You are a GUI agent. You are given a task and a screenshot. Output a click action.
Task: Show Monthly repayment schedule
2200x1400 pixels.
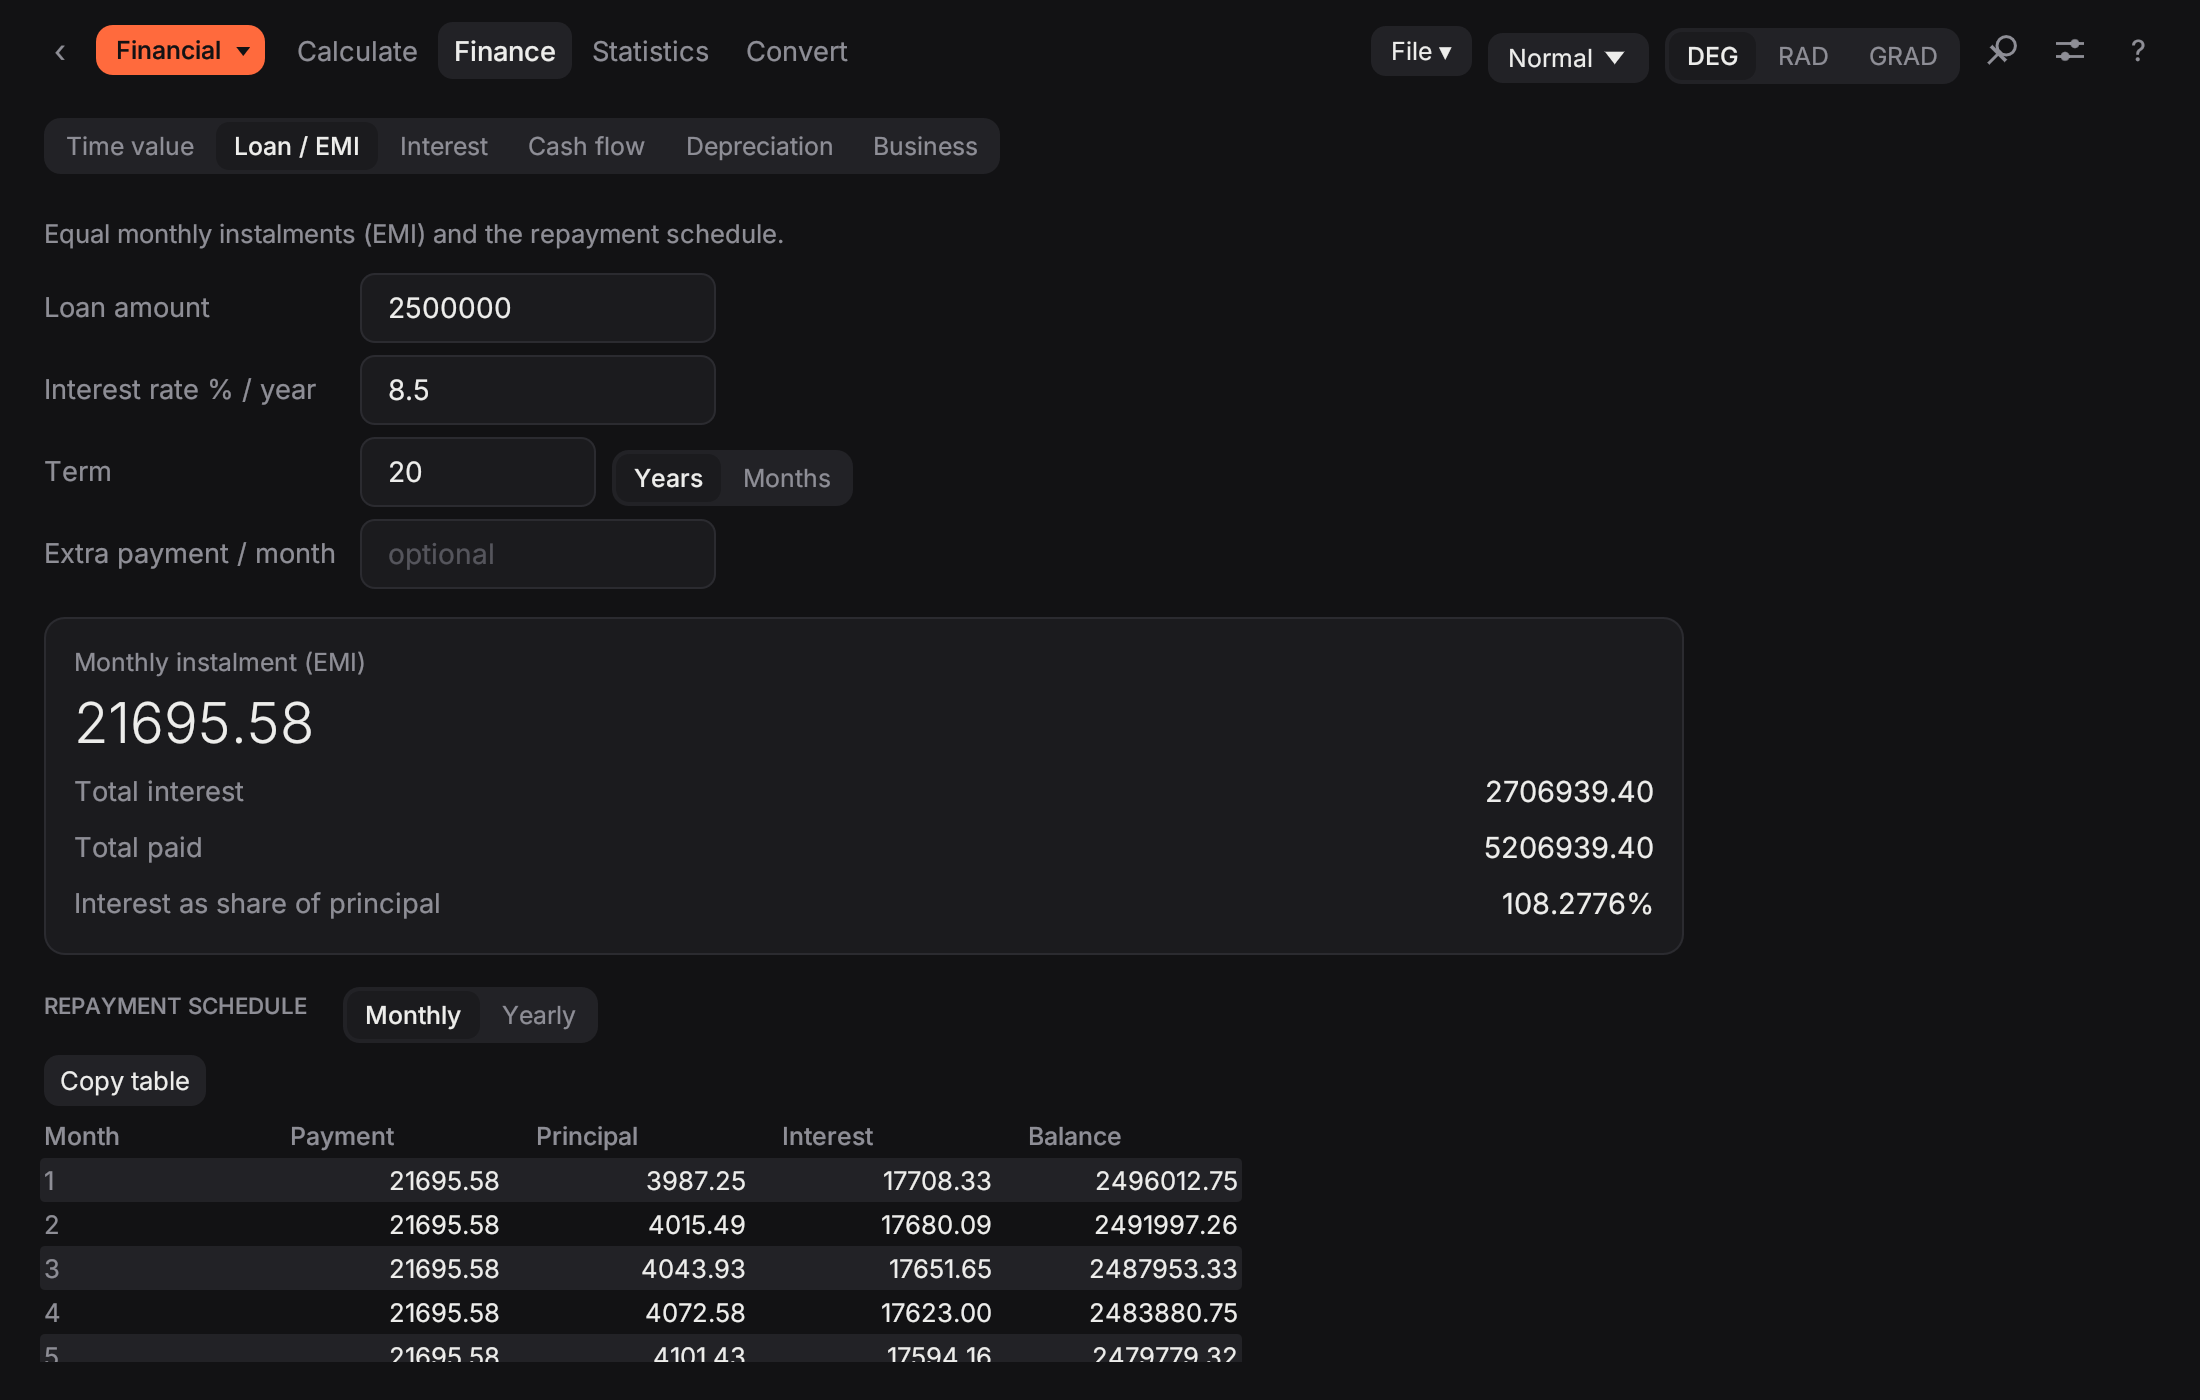pyautogui.click(x=413, y=1015)
